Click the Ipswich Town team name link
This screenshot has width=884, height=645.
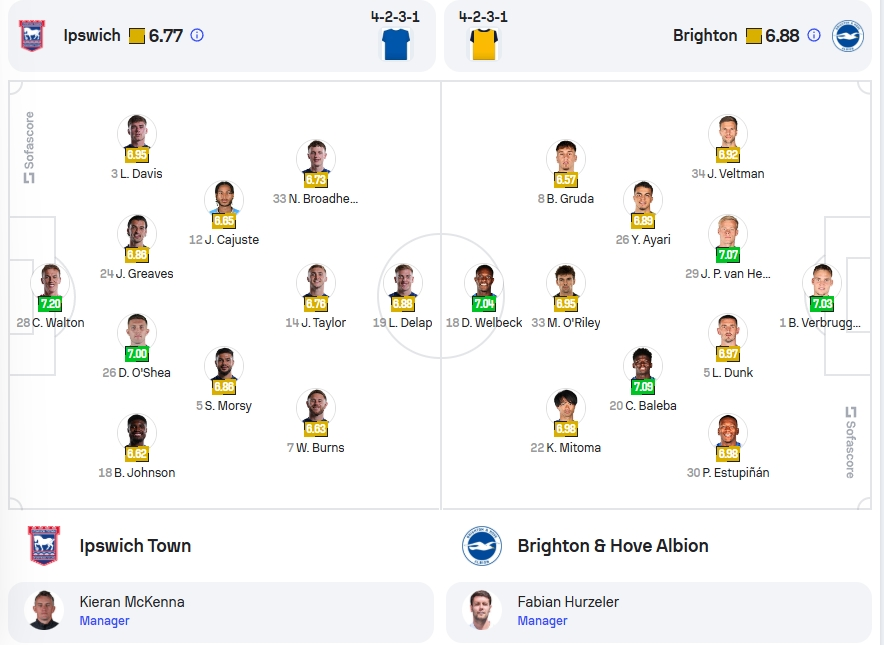tap(135, 546)
